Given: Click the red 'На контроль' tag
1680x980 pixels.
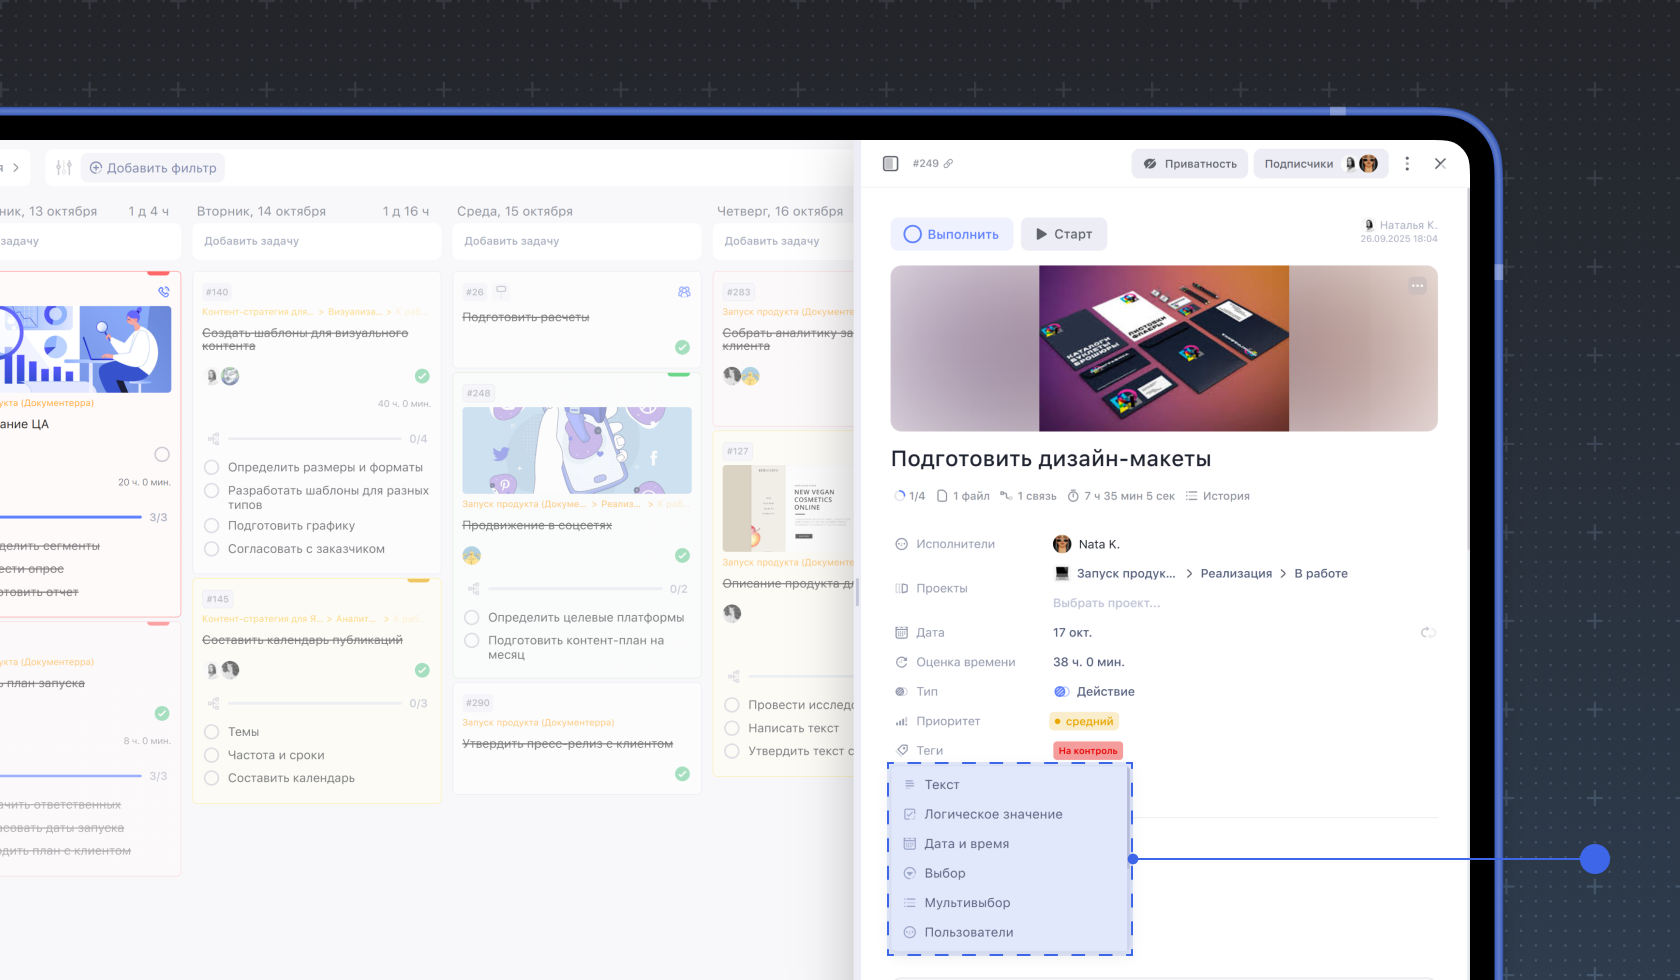Looking at the screenshot, I should [1088, 751].
